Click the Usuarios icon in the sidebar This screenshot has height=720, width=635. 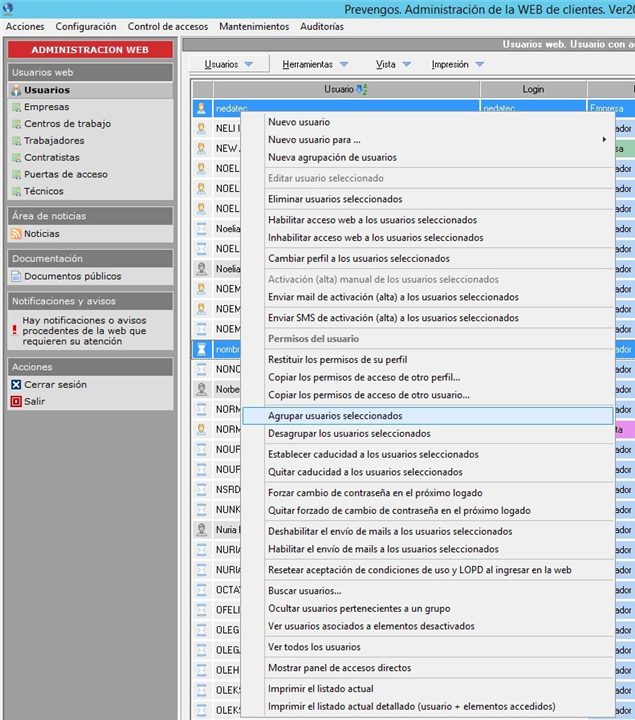pyautogui.click(x=16, y=90)
